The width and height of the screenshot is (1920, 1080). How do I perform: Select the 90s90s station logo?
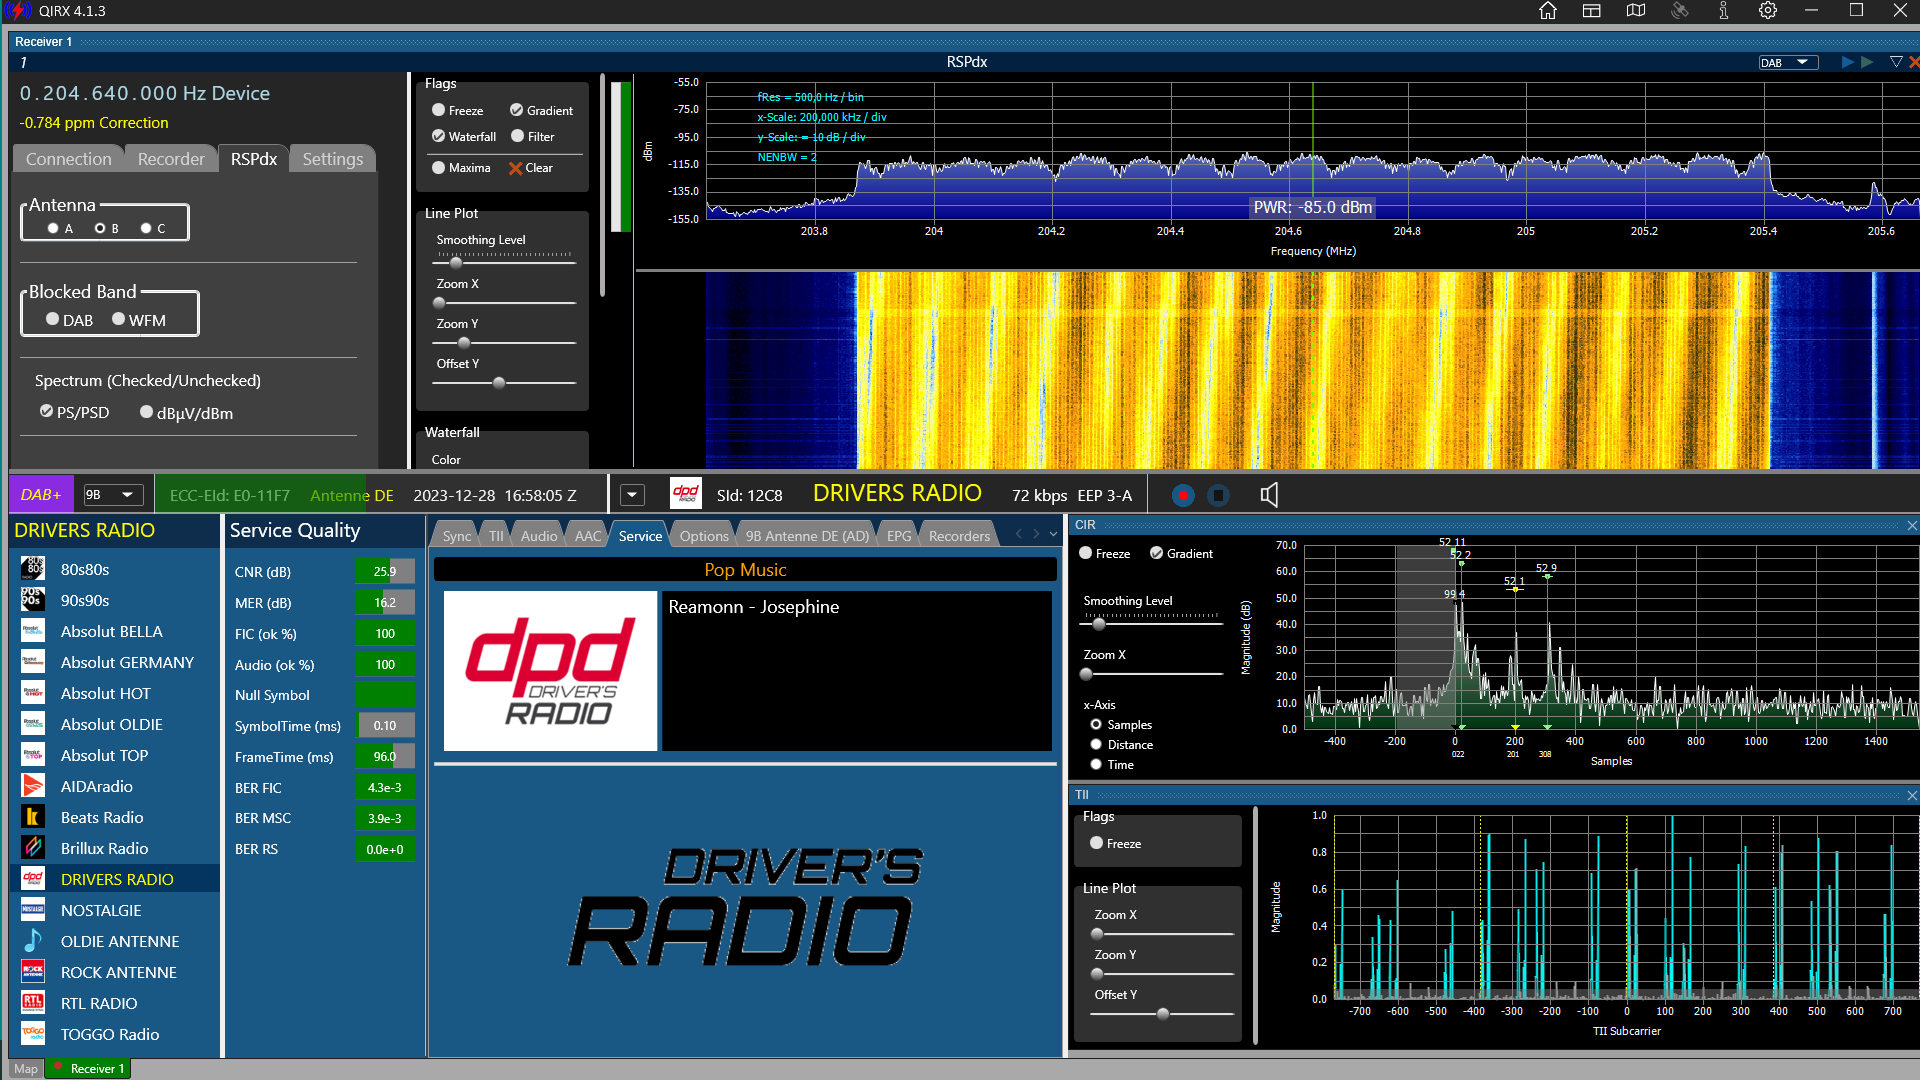point(33,600)
